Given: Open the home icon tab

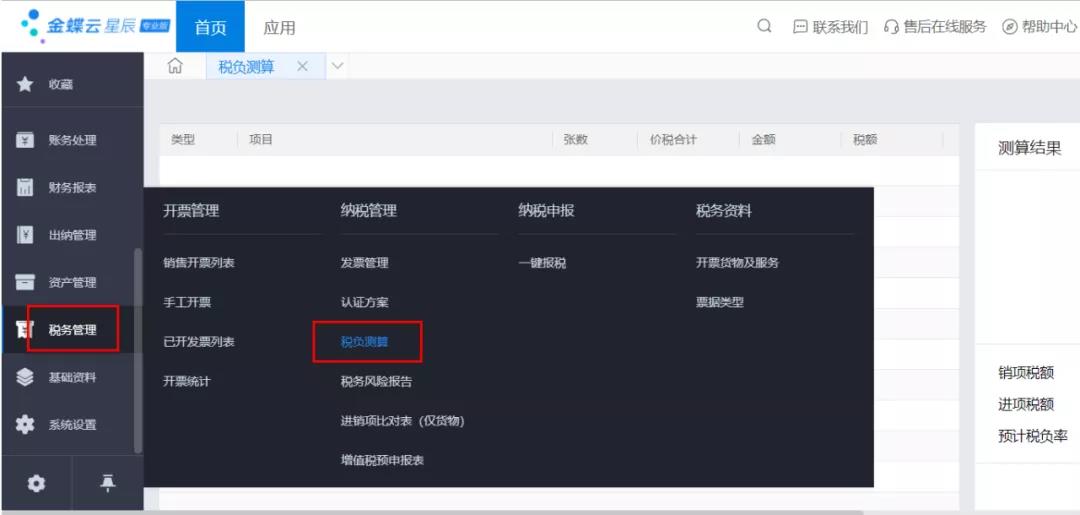Looking at the screenshot, I should point(176,66).
